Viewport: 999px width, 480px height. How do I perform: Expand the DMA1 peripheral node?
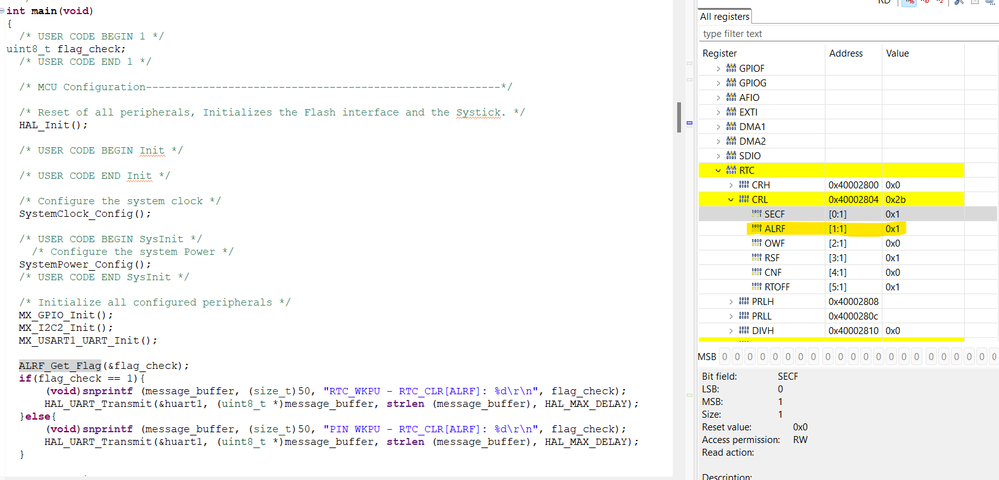(x=719, y=127)
